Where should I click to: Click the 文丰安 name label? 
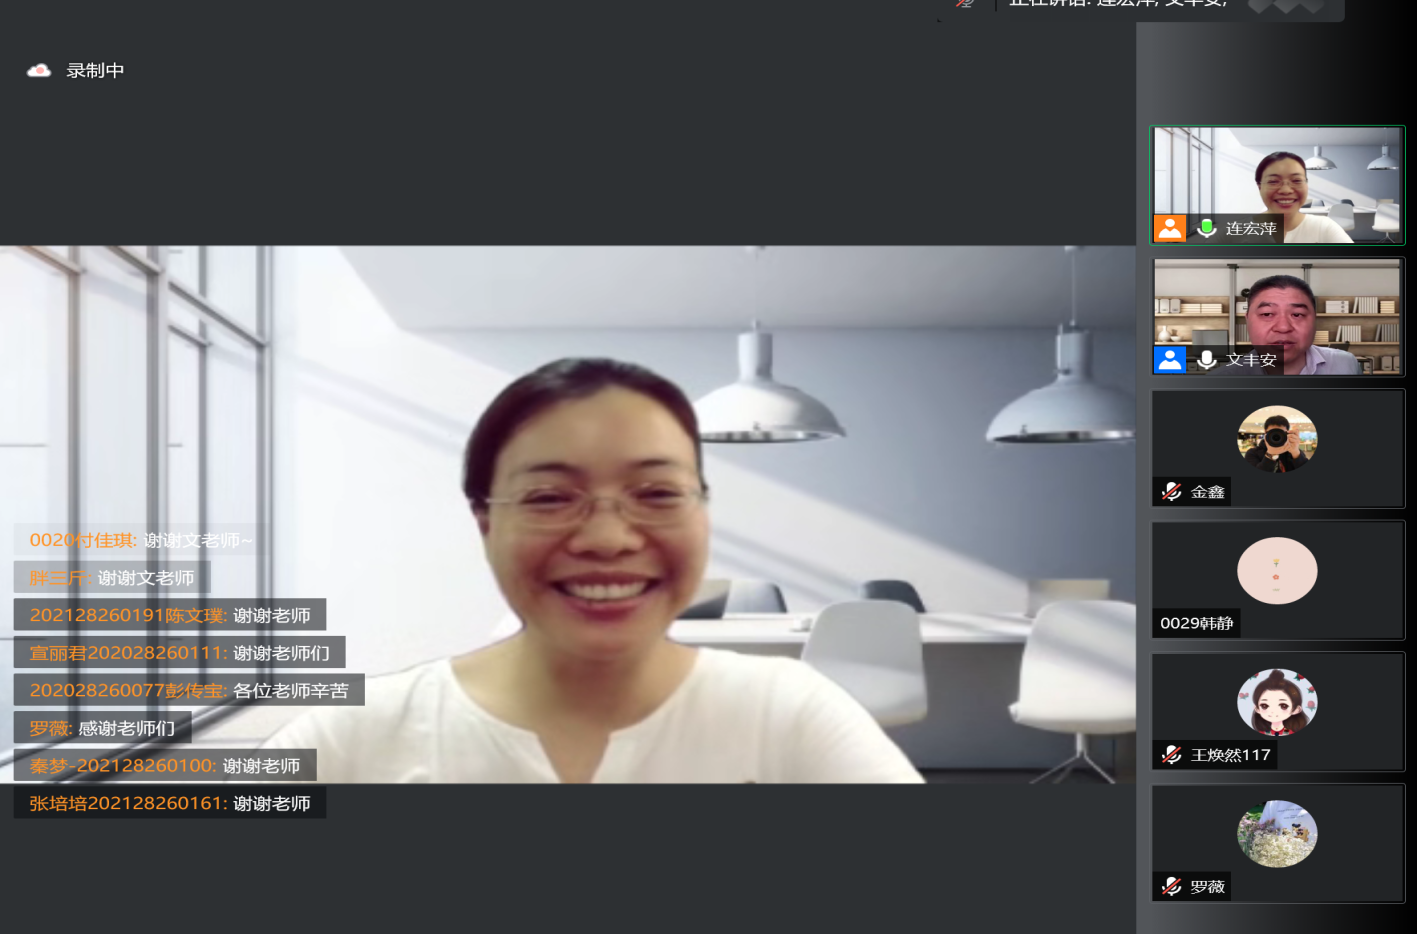point(1251,359)
